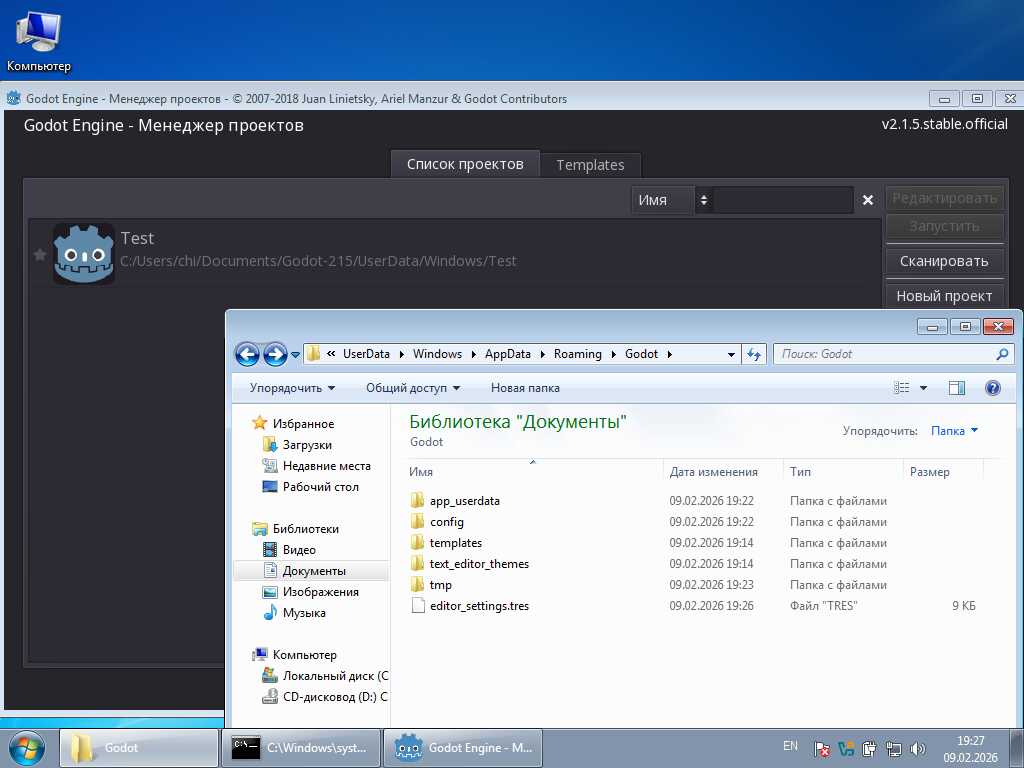Expand the Папка arrangement dropdown
This screenshot has height=768, width=1024.
(x=954, y=431)
